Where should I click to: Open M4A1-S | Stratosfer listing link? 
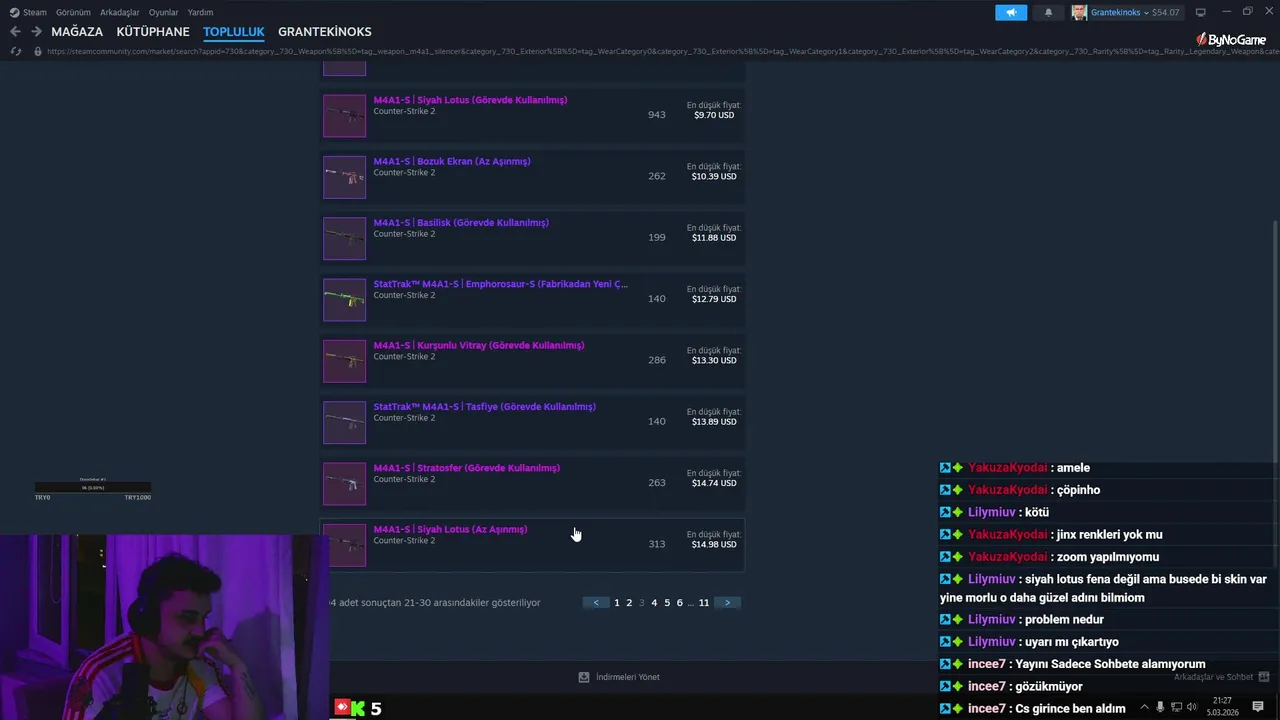467,468
